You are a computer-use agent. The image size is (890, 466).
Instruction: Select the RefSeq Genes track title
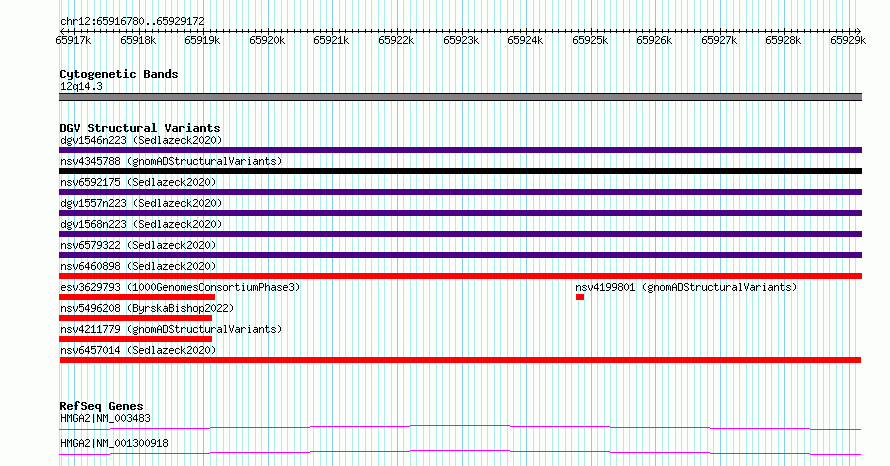coord(101,406)
